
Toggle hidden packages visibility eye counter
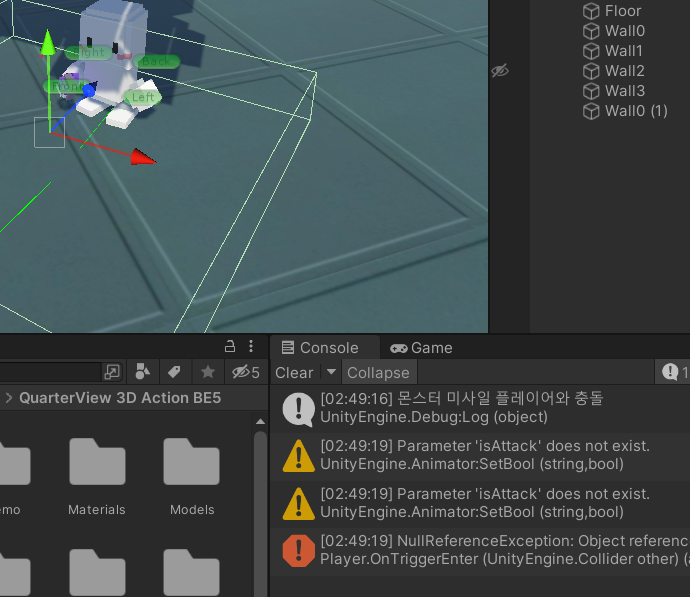[245, 372]
